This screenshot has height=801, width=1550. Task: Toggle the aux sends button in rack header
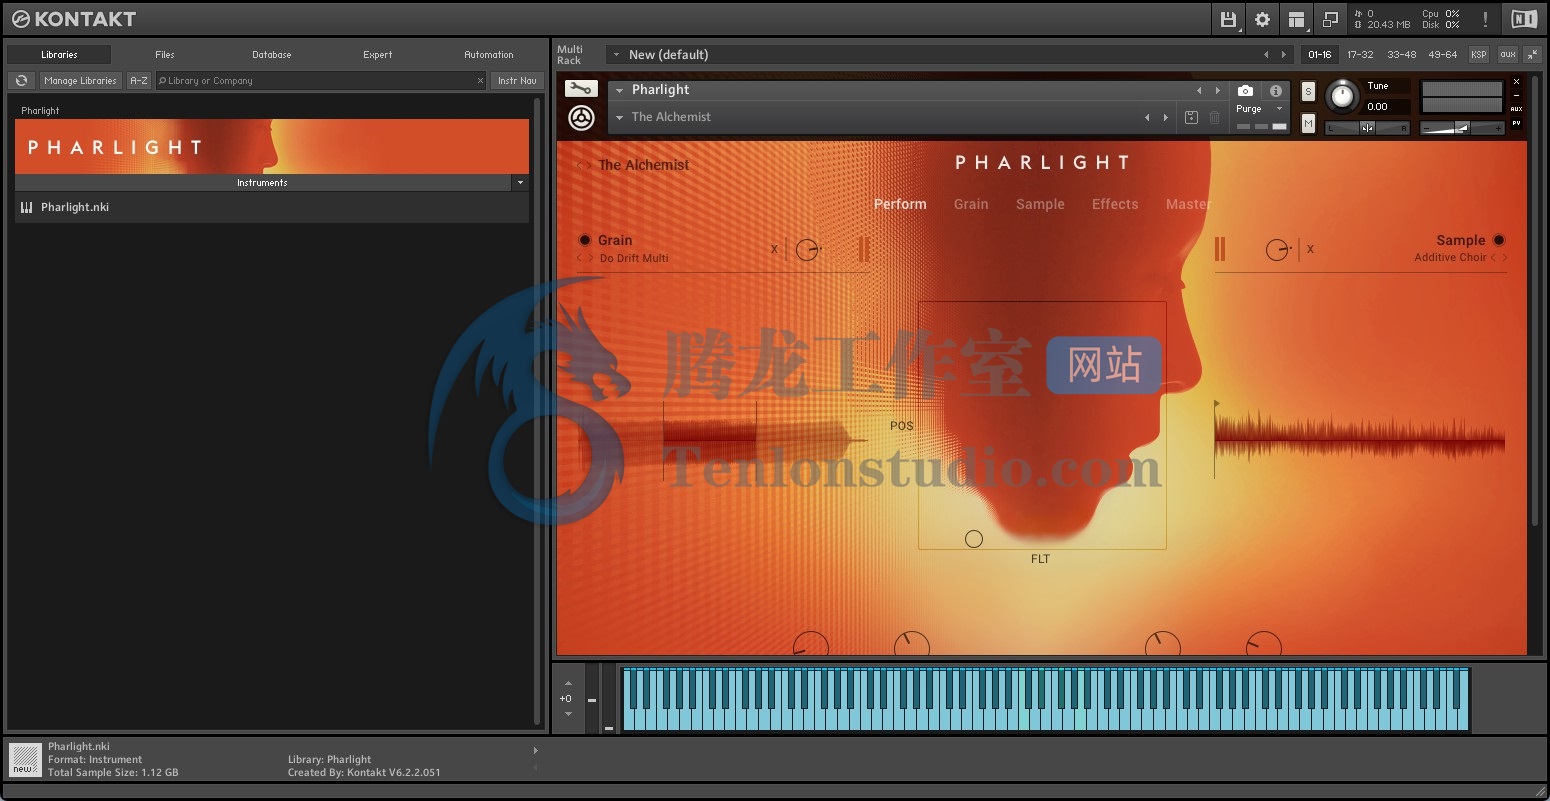point(1508,54)
